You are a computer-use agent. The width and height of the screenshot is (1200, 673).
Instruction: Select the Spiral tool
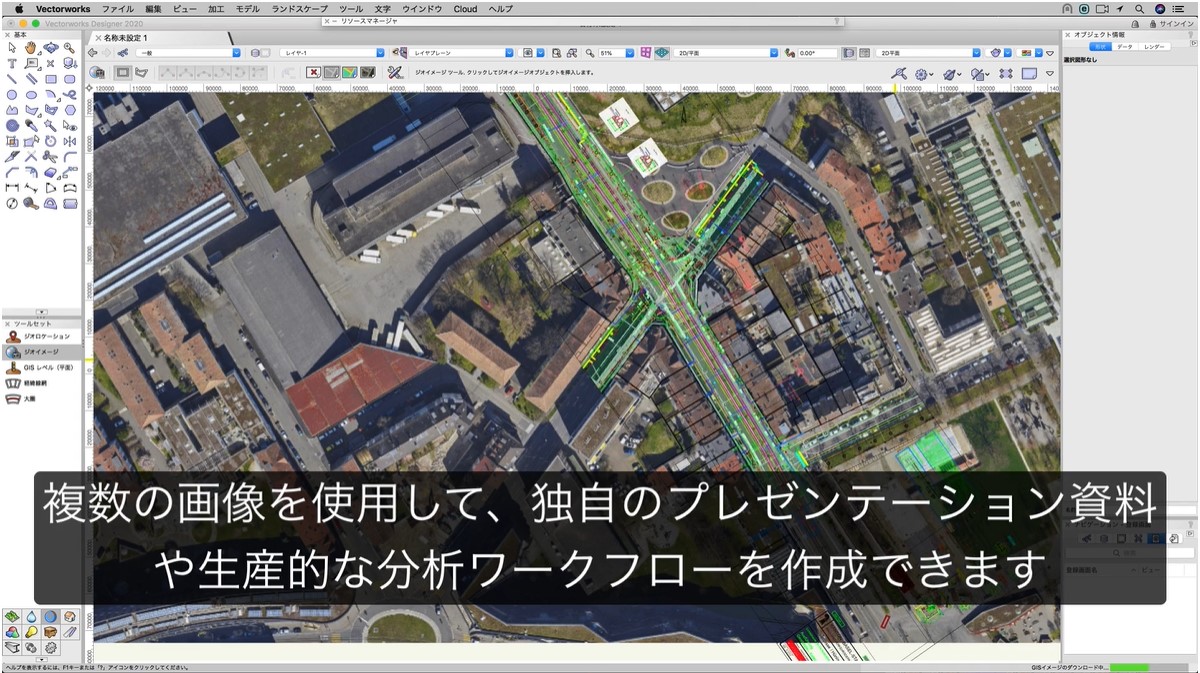[12, 126]
